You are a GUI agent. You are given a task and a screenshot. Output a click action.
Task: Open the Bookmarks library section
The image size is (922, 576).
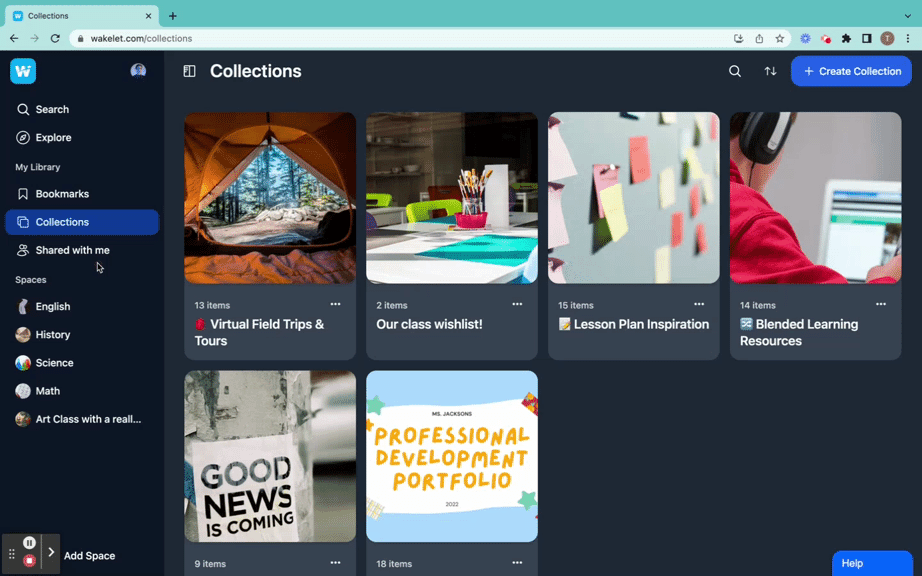coord(62,194)
